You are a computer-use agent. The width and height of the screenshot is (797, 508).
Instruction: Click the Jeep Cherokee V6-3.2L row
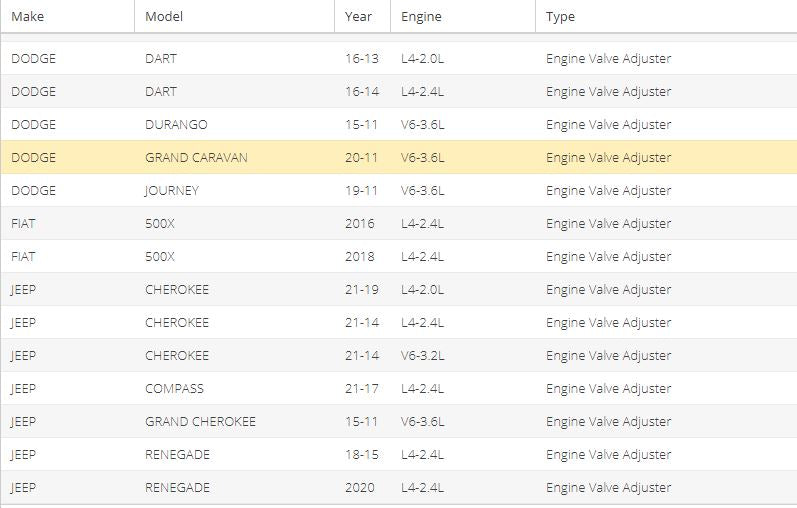click(398, 356)
